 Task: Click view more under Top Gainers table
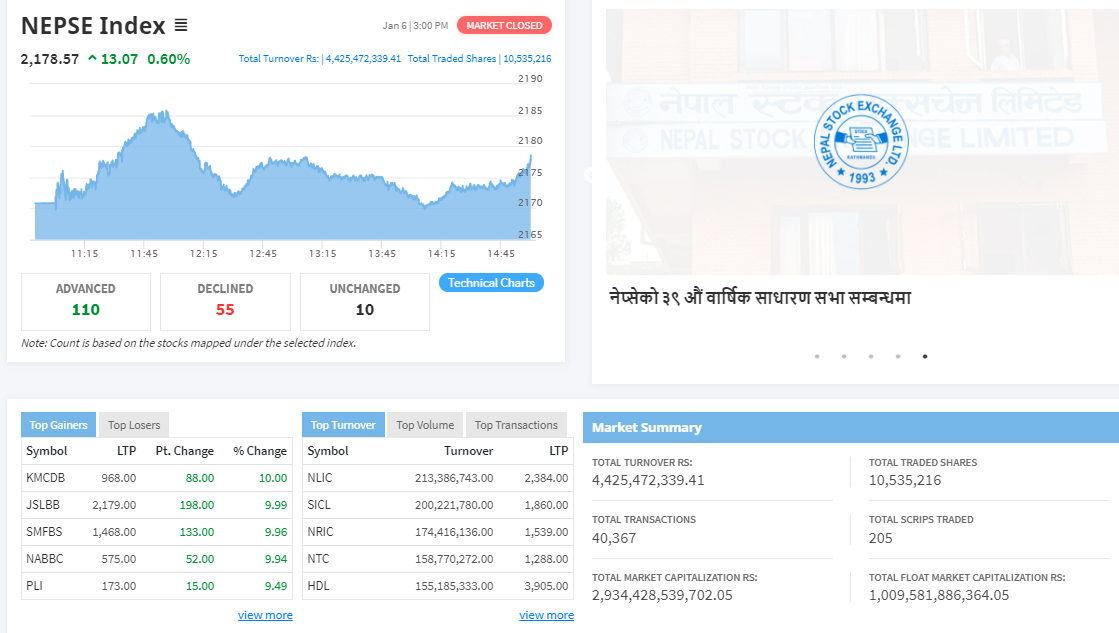tap(265, 615)
